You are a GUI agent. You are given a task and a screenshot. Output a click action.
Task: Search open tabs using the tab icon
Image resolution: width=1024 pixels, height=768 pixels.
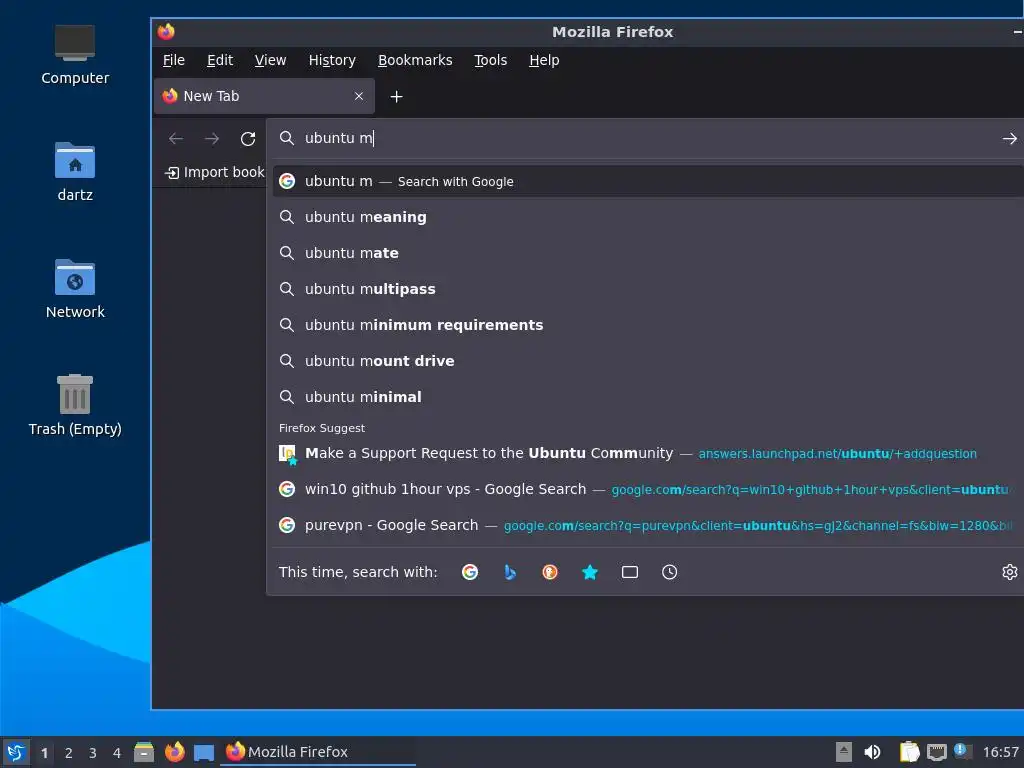(630, 572)
